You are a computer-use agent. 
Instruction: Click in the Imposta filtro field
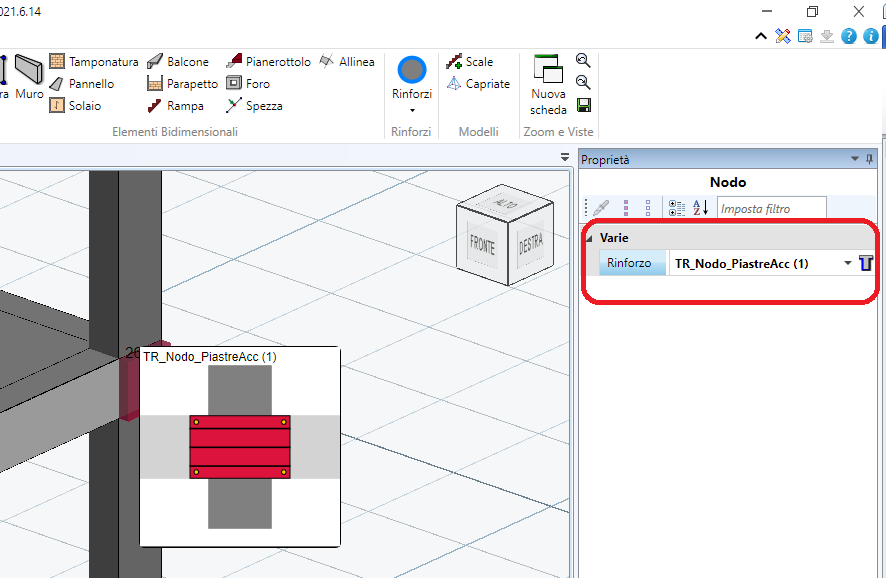(x=772, y=208)
